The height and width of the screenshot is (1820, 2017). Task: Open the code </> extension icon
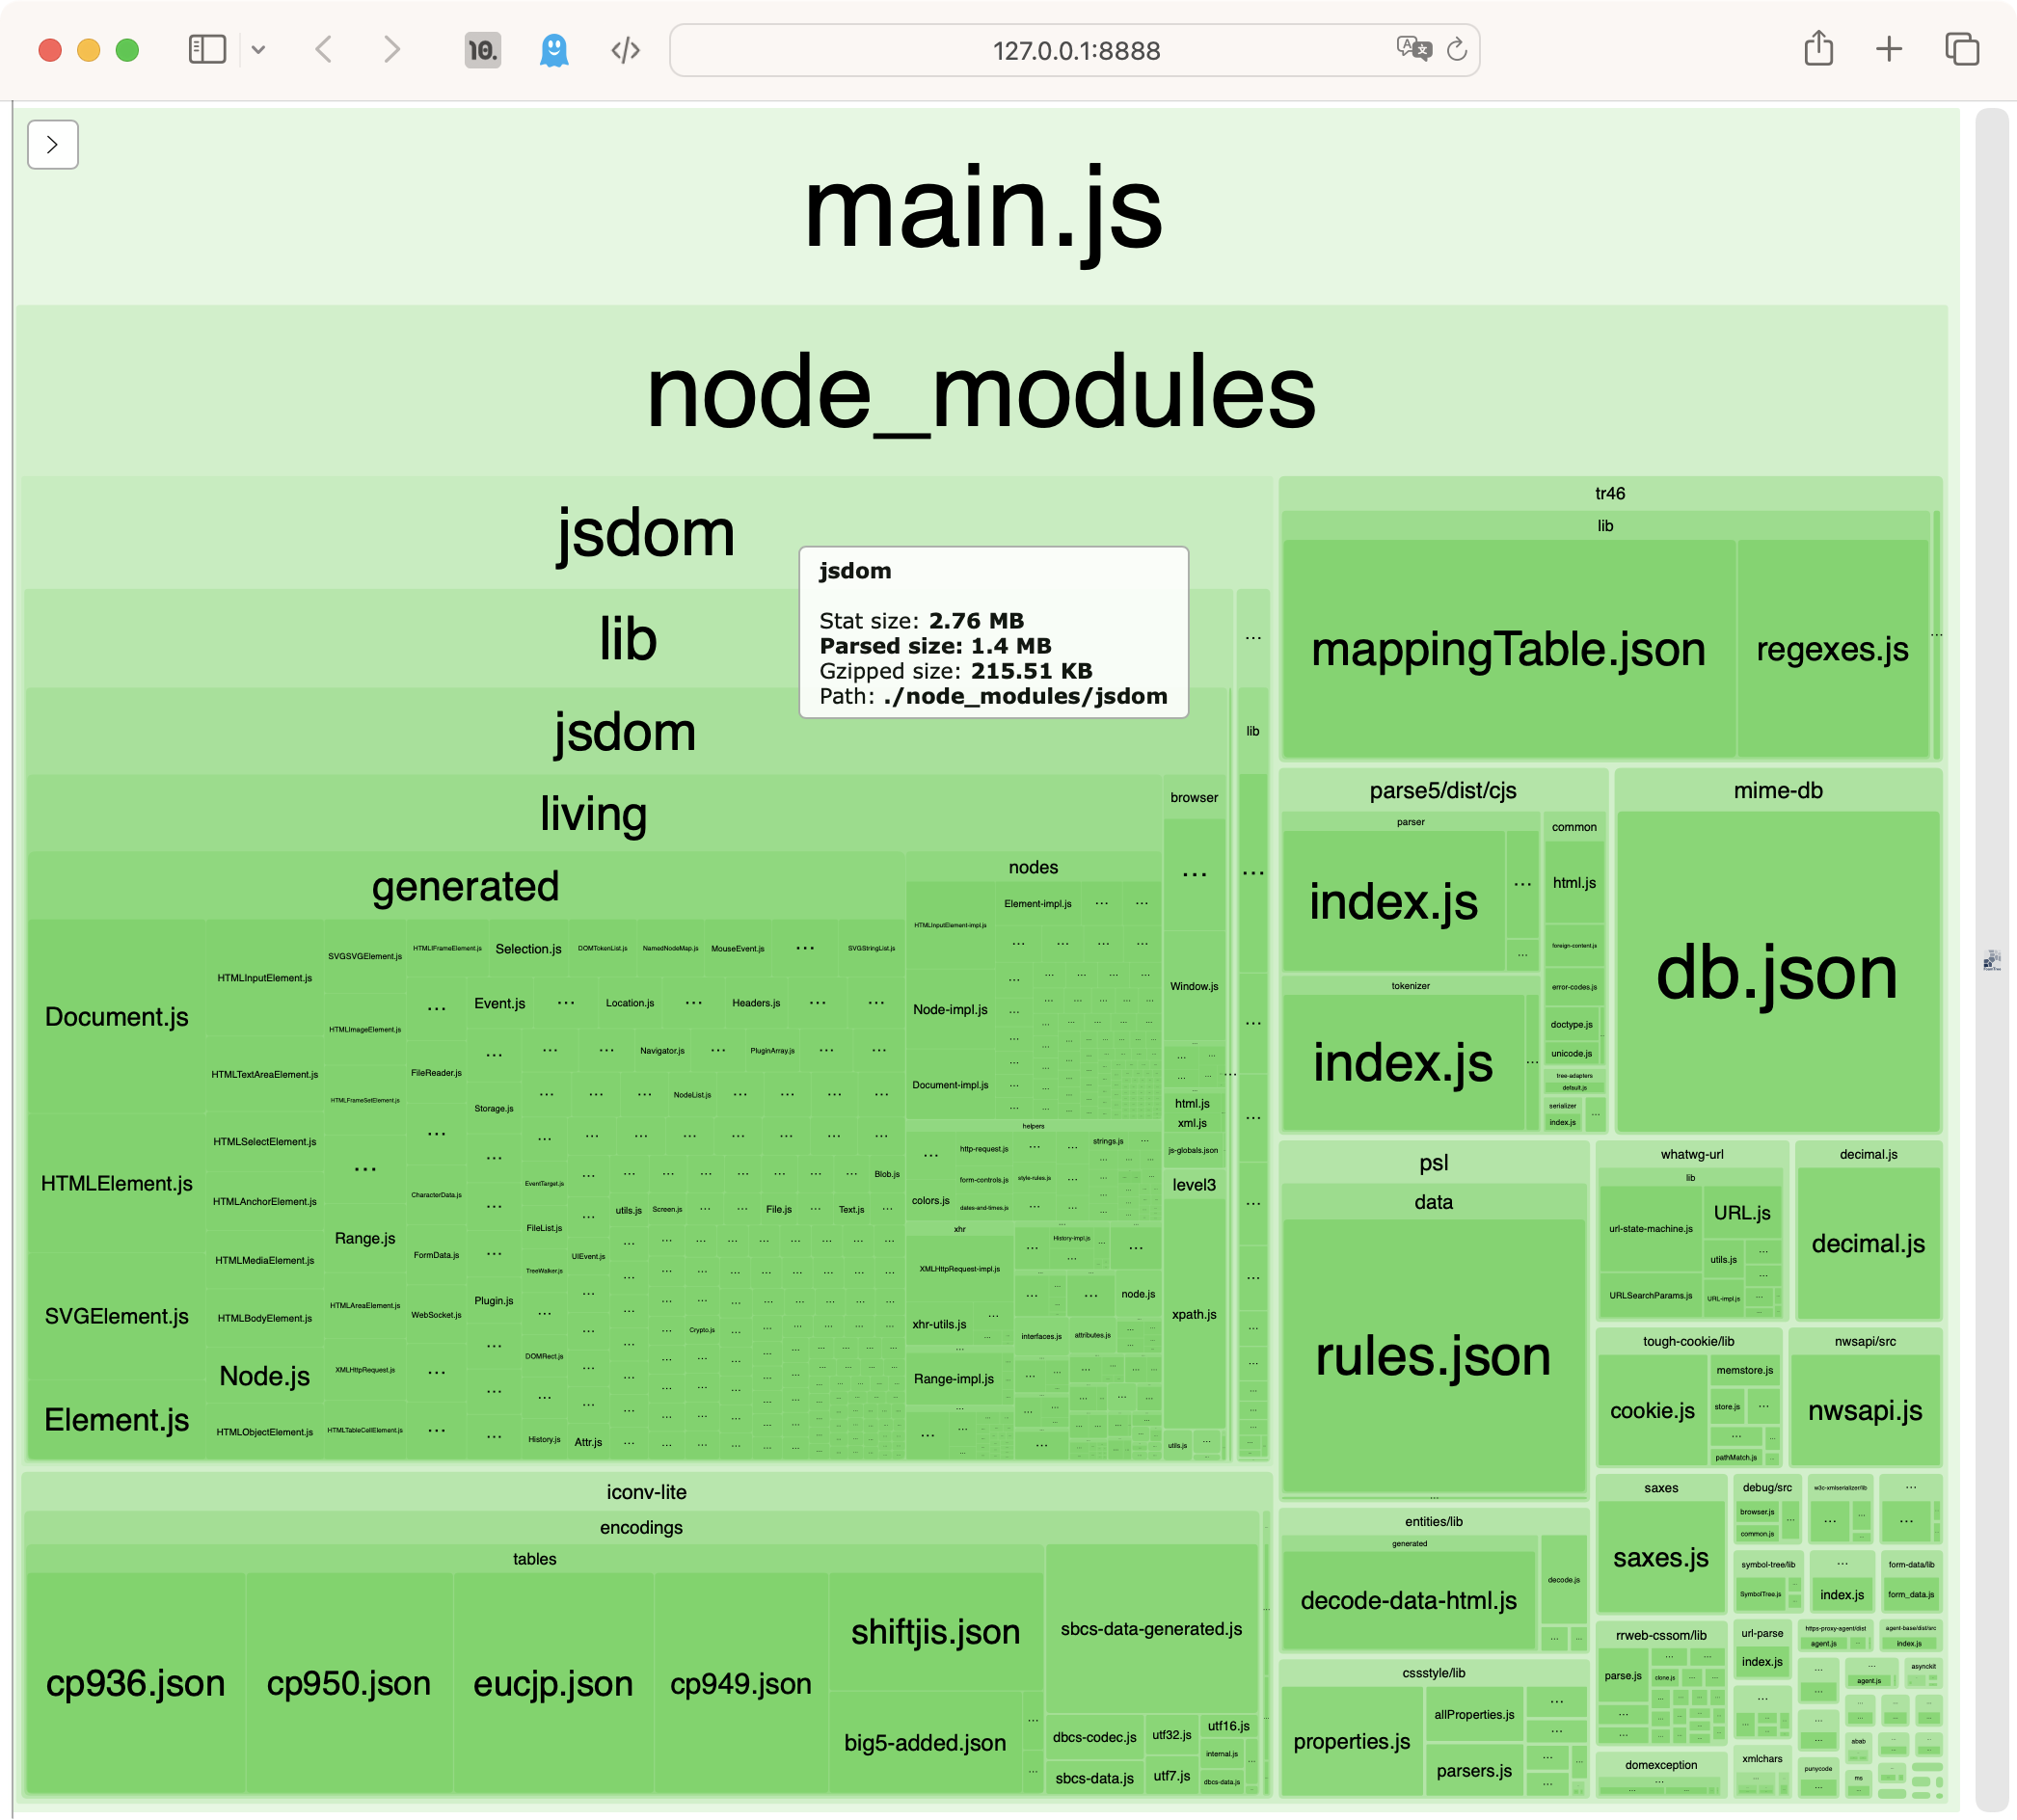(625, 49)
